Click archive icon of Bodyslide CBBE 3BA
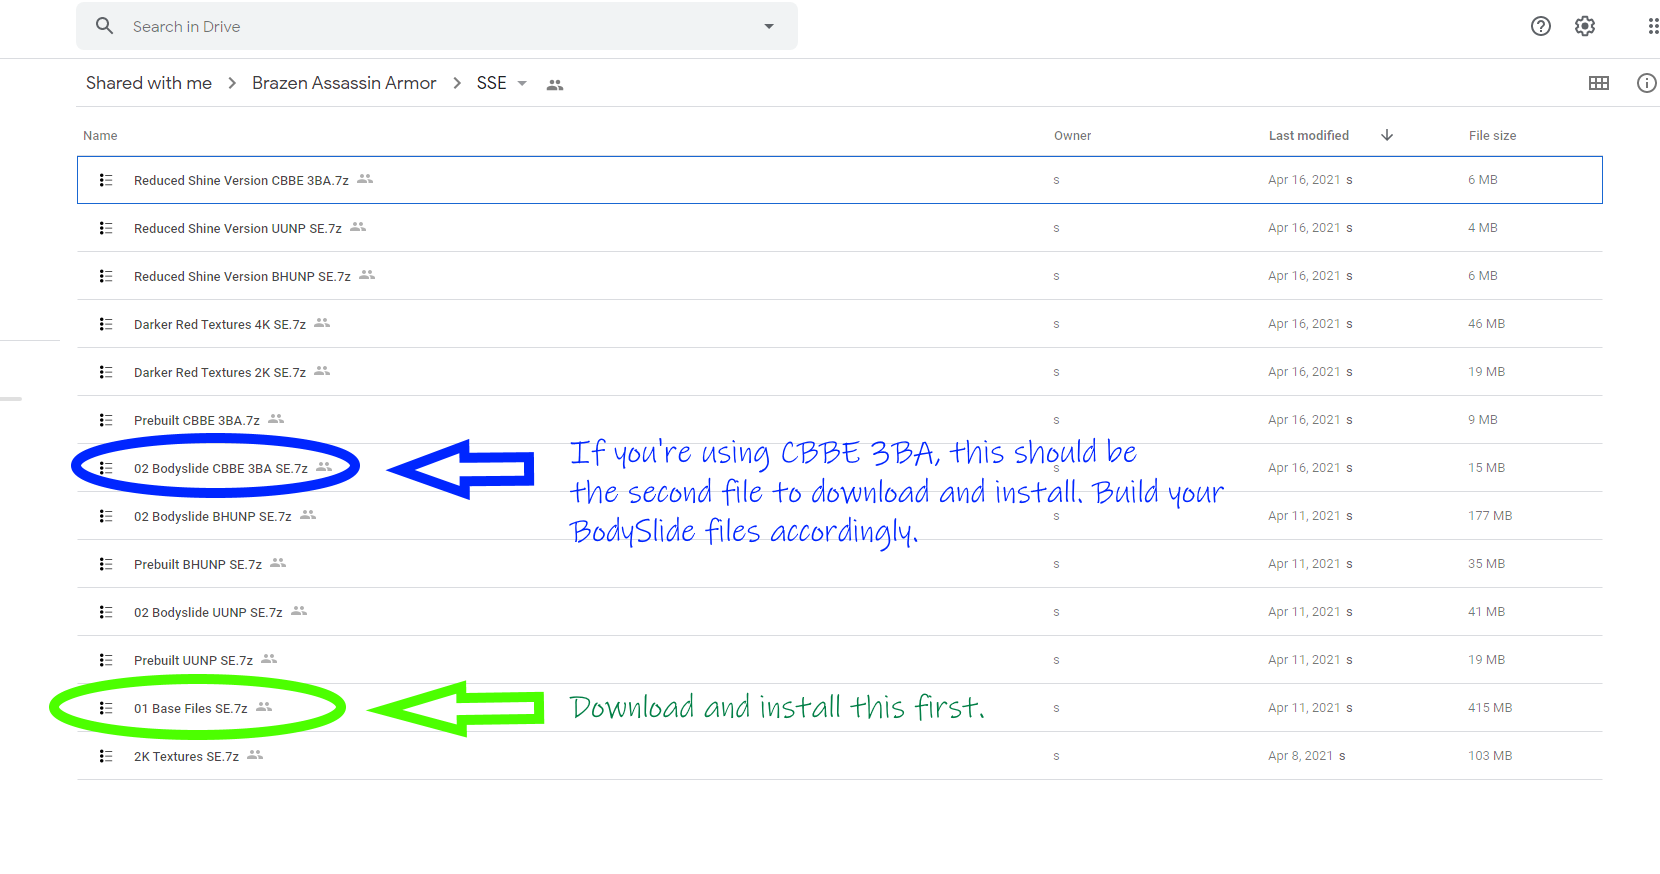The image size is (1660, 874). [x=106, y=468]
